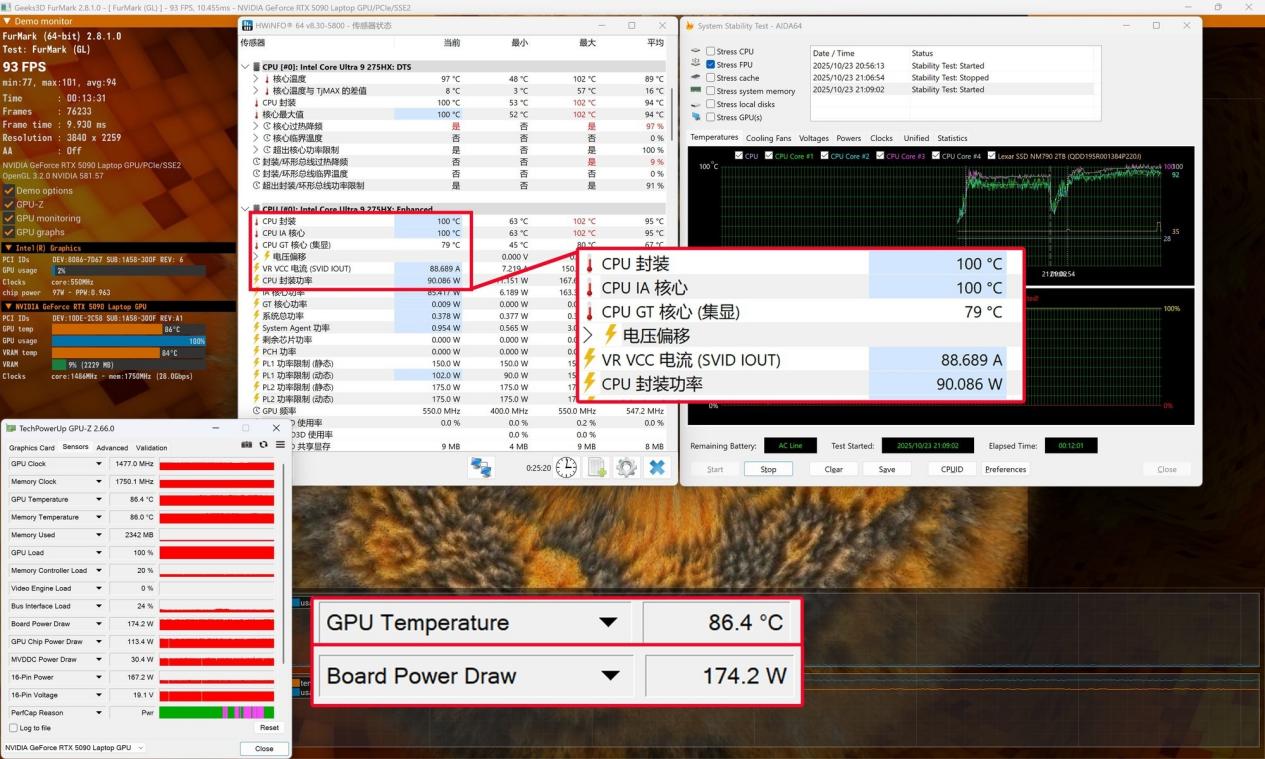Open HWiNFO sensor settings gear icon
The height and width of the screenshot is (759, 1265).
[626, 467]
